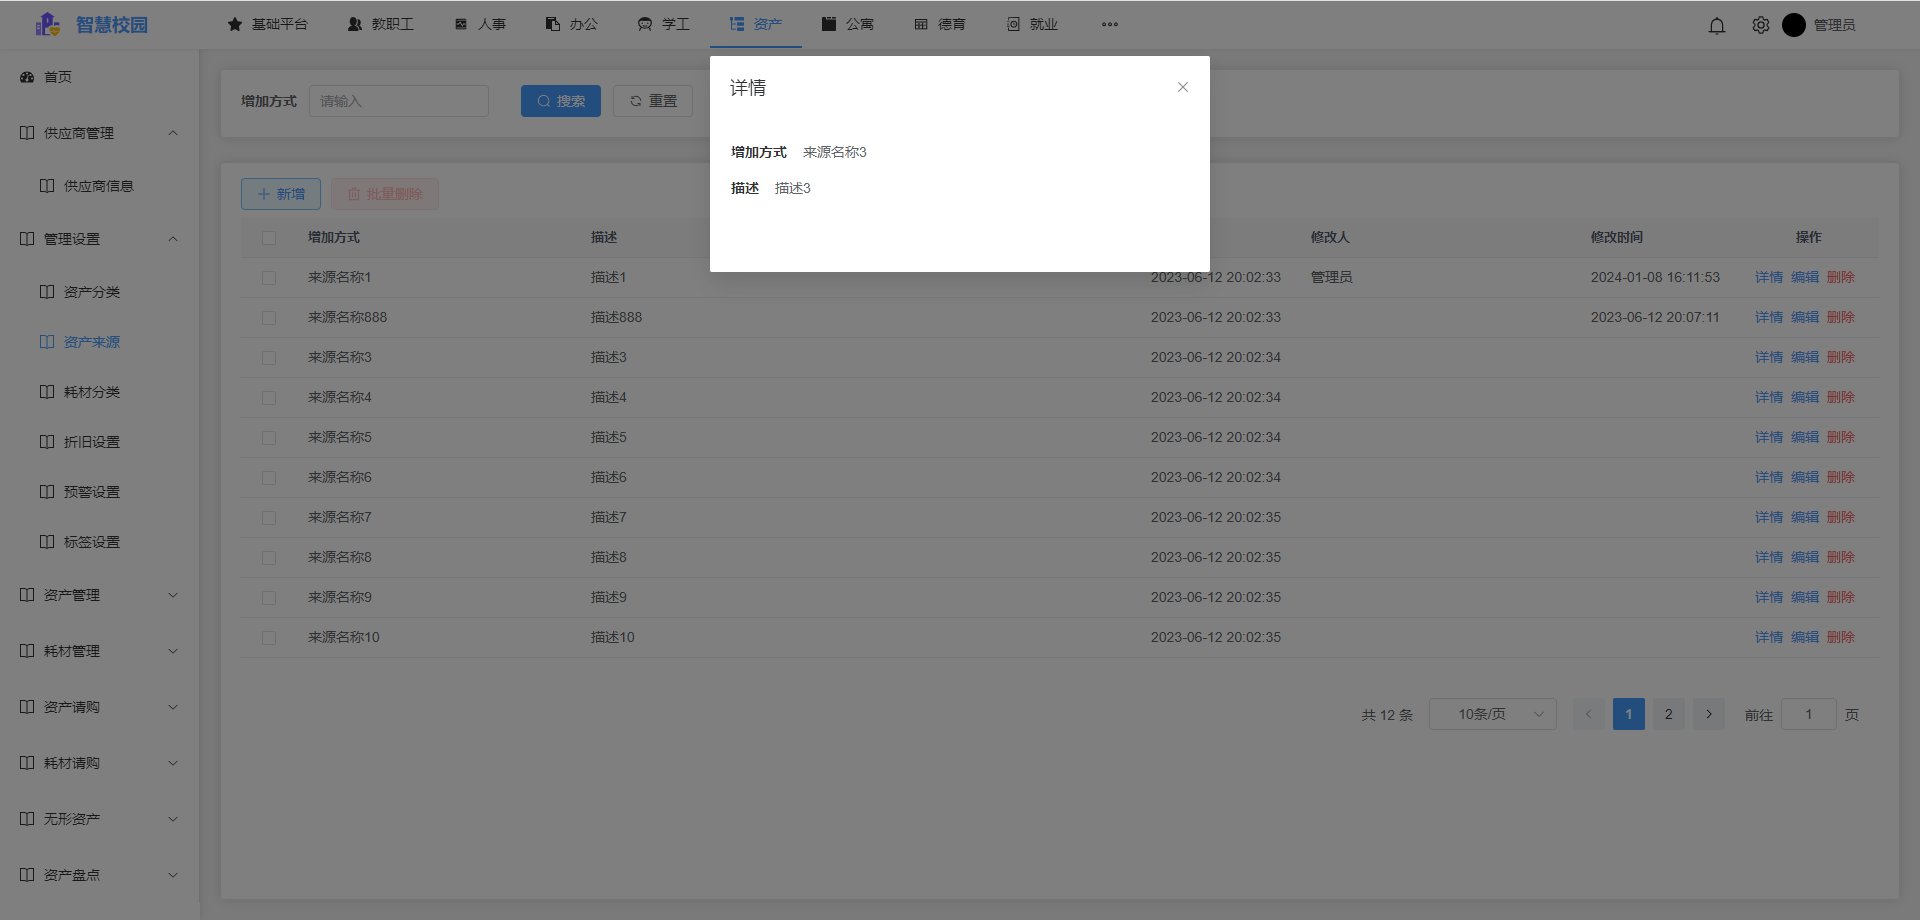Open the 学工 top navigation menu
Screen dimensions: 1920x920
663,24
